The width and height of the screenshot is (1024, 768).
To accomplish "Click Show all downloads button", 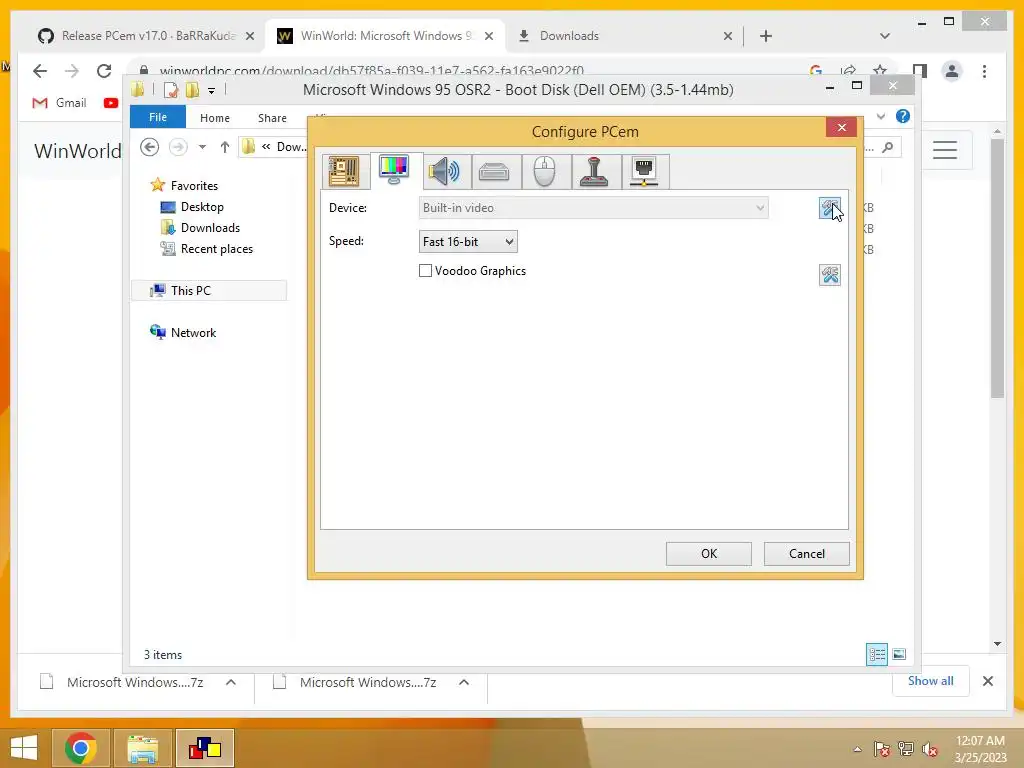I will pyautogui.click(x=931, y=681).
